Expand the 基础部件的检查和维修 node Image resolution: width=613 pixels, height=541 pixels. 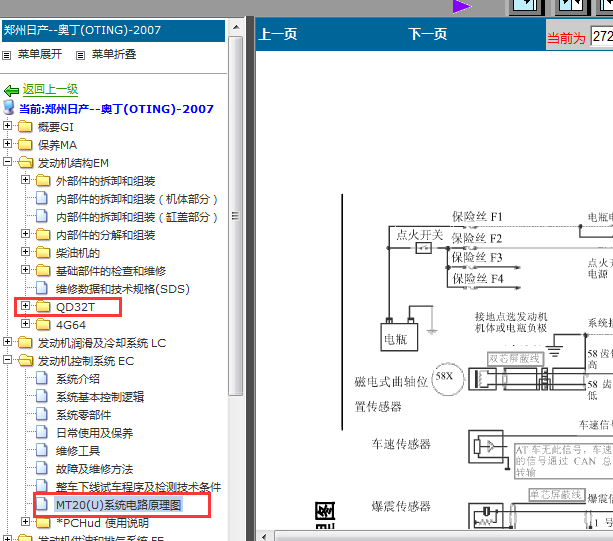click(x=25, y=269)
